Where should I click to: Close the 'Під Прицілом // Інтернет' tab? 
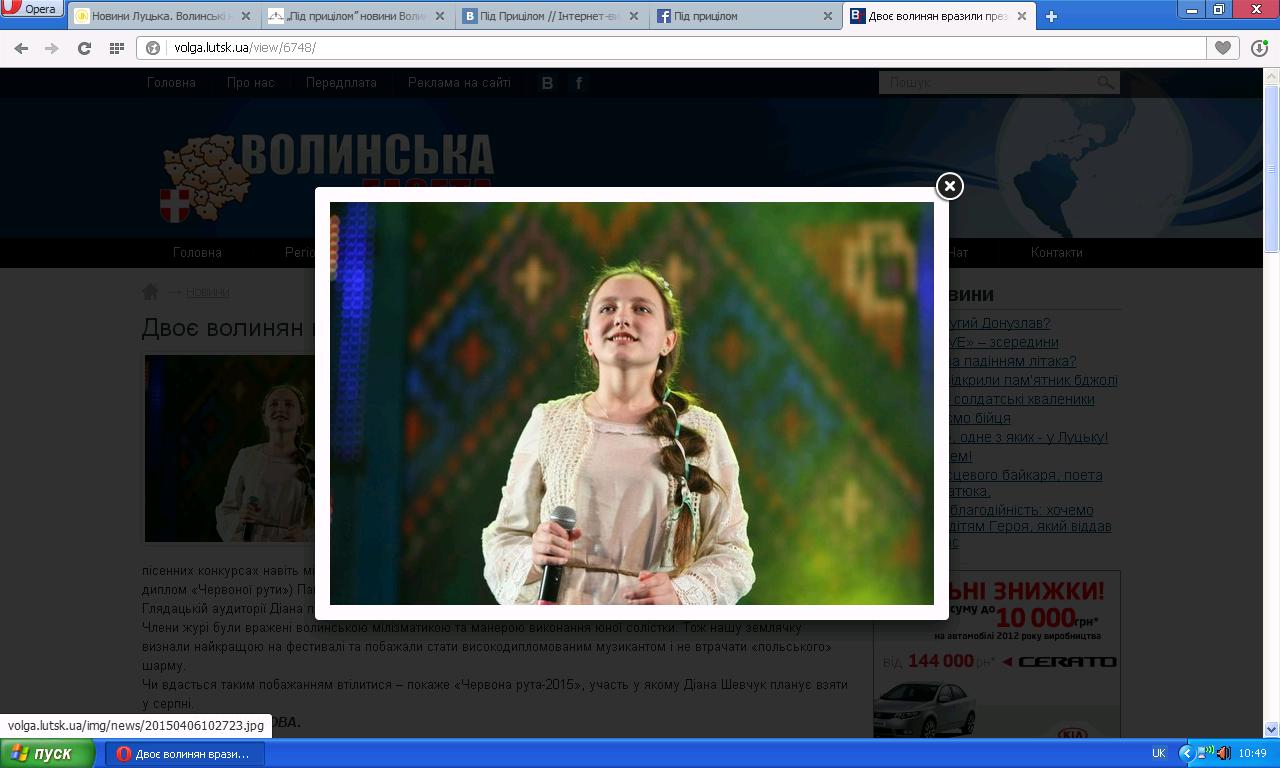(x=635, y=16)
